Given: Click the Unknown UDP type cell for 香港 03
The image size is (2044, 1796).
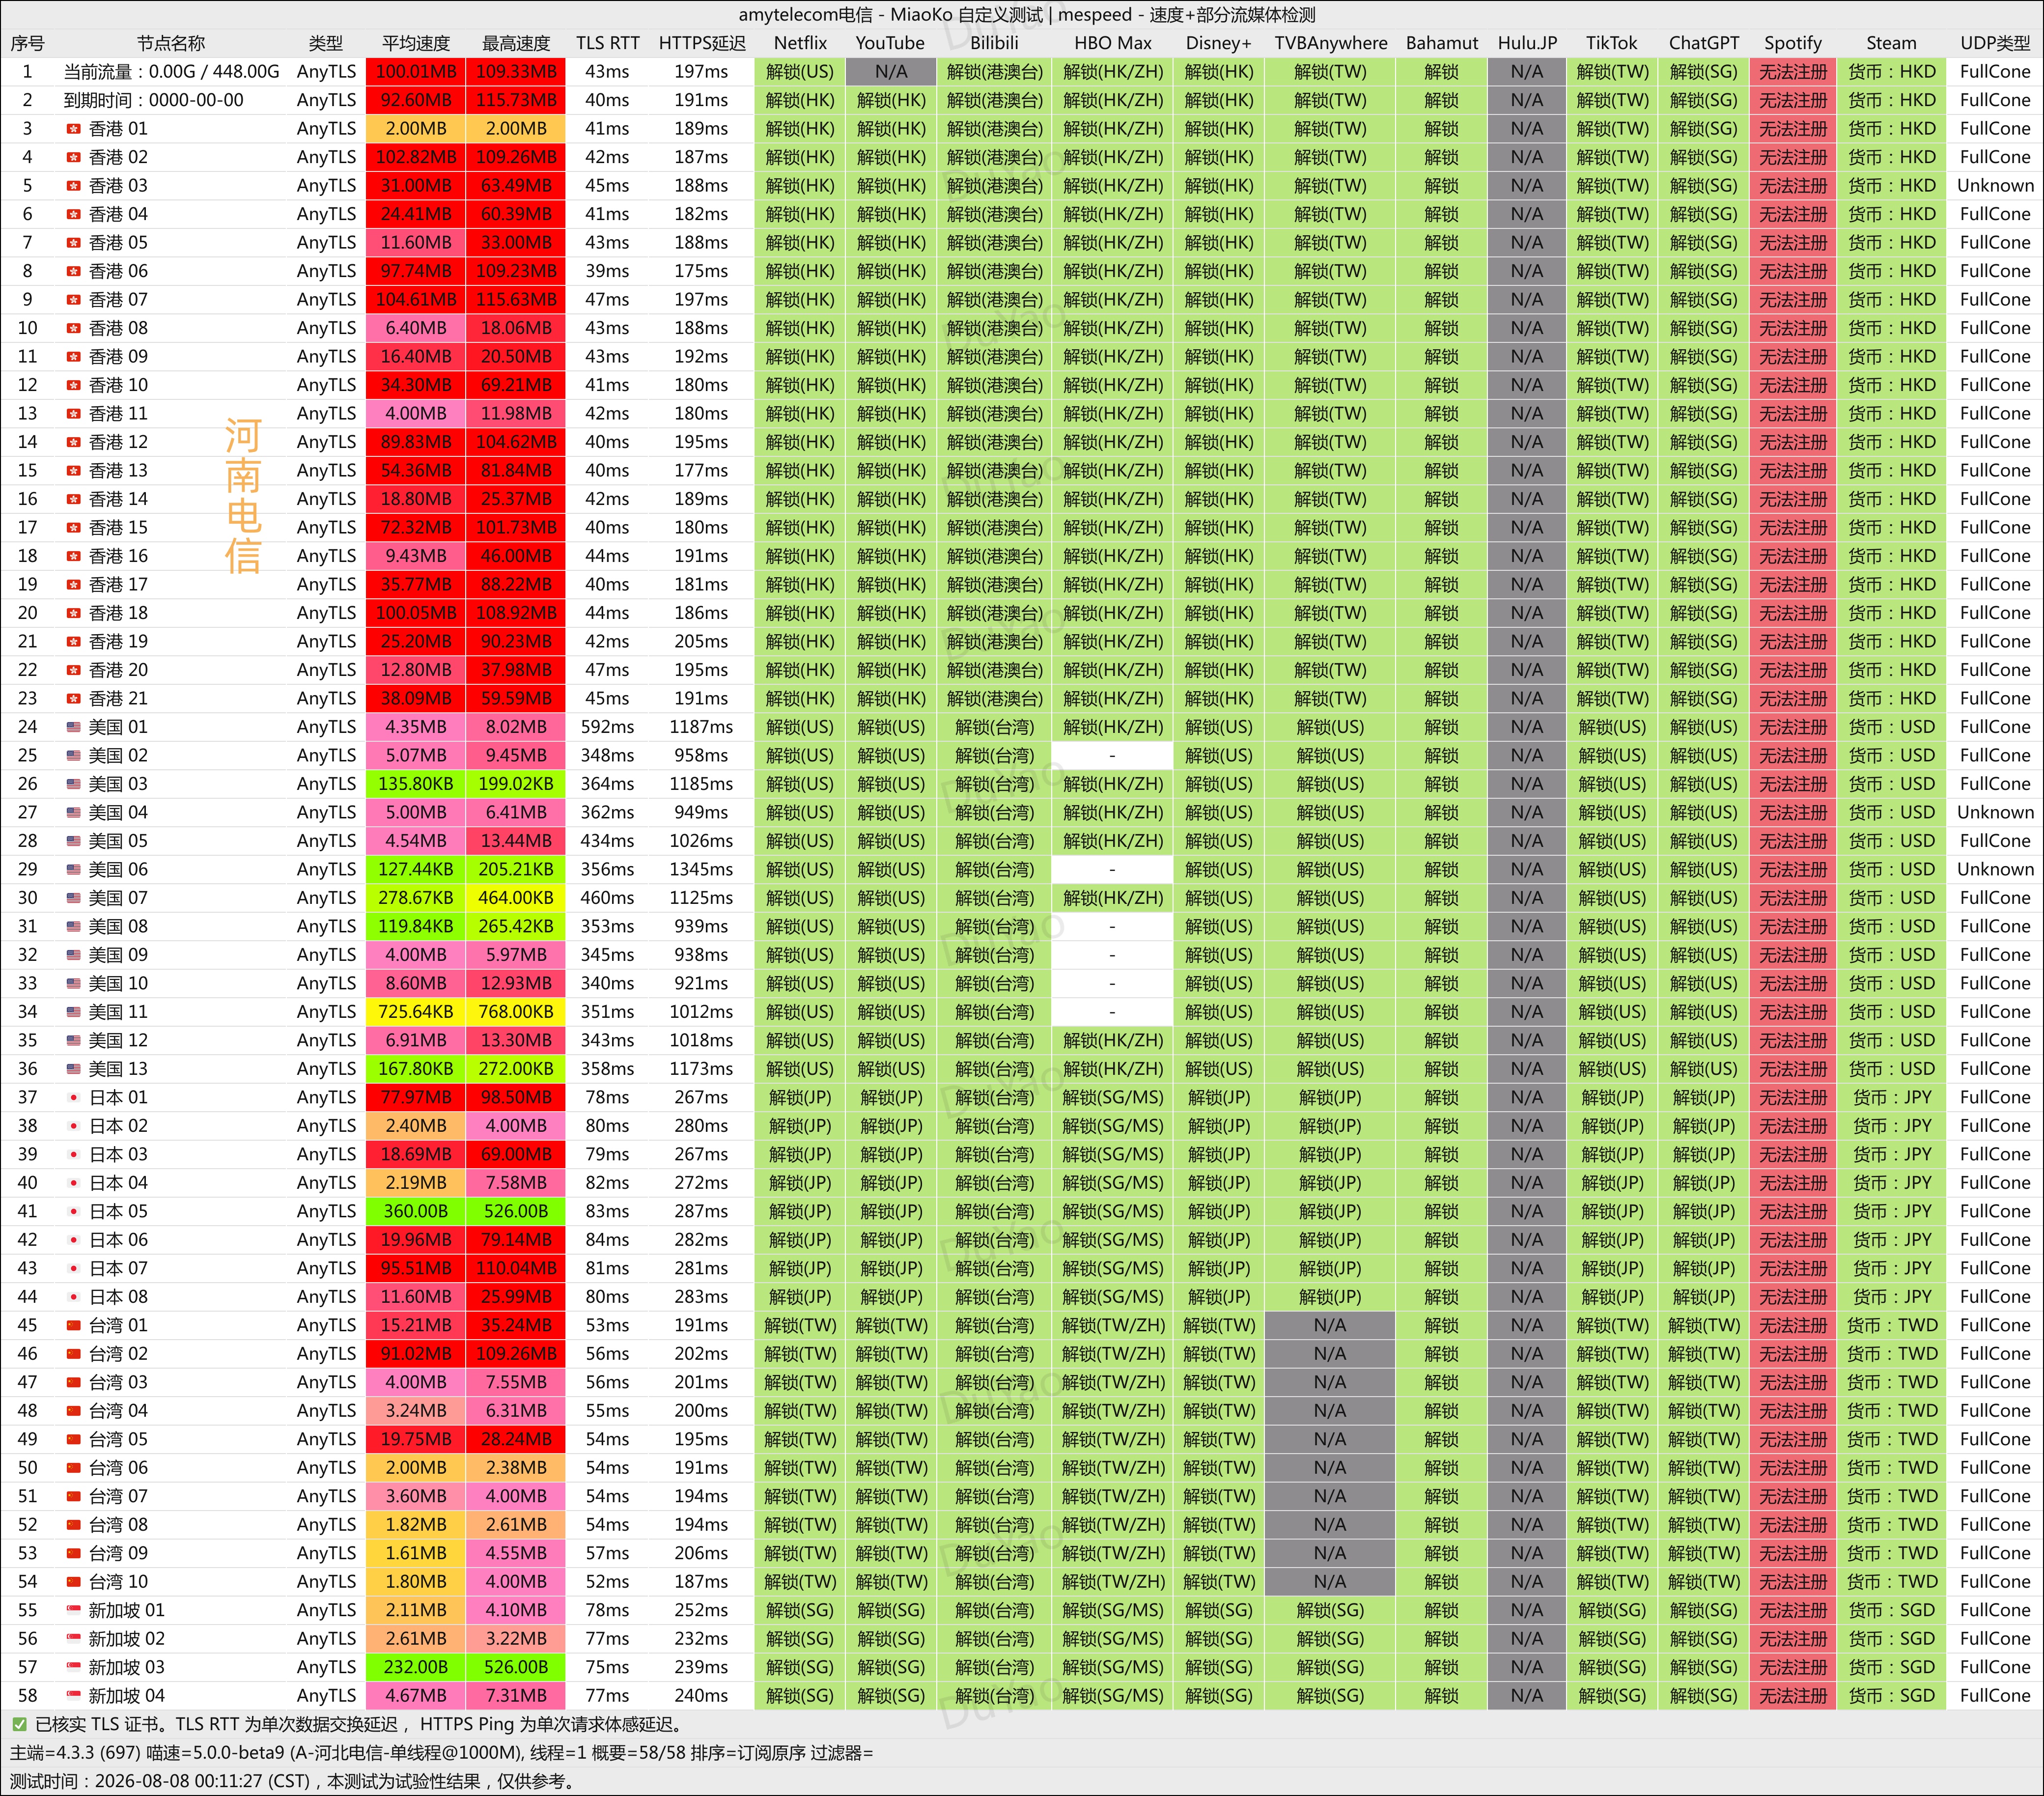Looking at the screenshot, I should pos(1995,186).
